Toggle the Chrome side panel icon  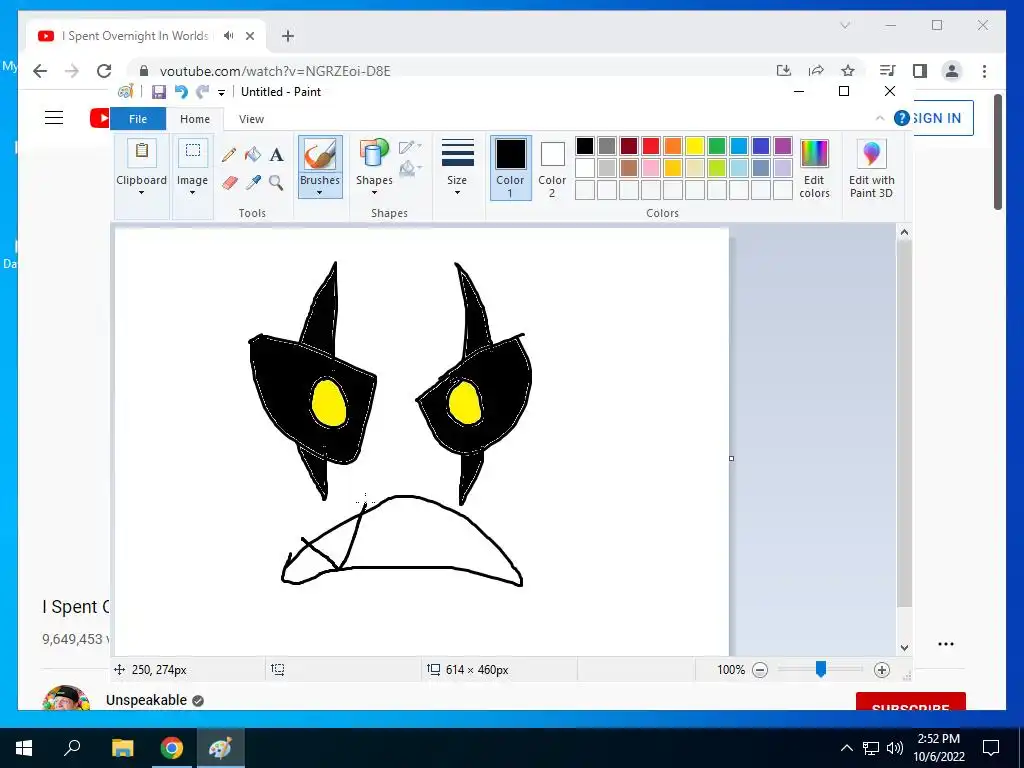point(920,71)
